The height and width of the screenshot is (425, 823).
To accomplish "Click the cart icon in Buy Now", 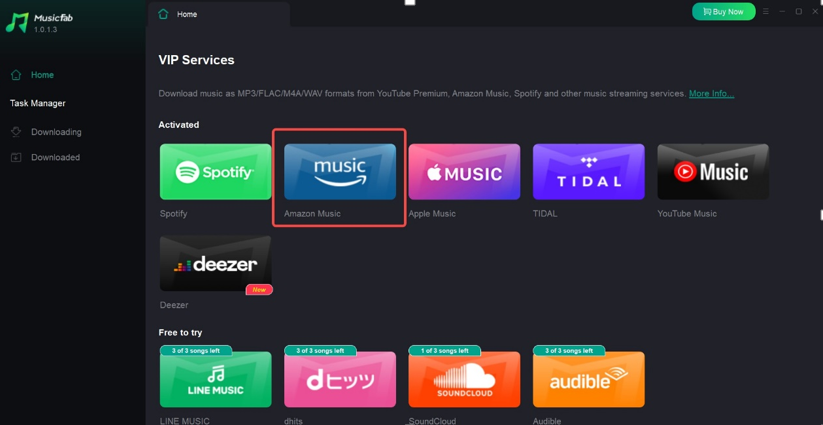I will (707, 12).
